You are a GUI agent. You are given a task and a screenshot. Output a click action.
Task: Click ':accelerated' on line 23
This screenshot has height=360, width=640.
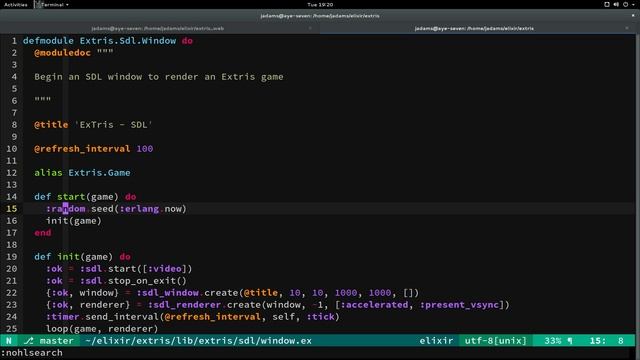point(375,305)
